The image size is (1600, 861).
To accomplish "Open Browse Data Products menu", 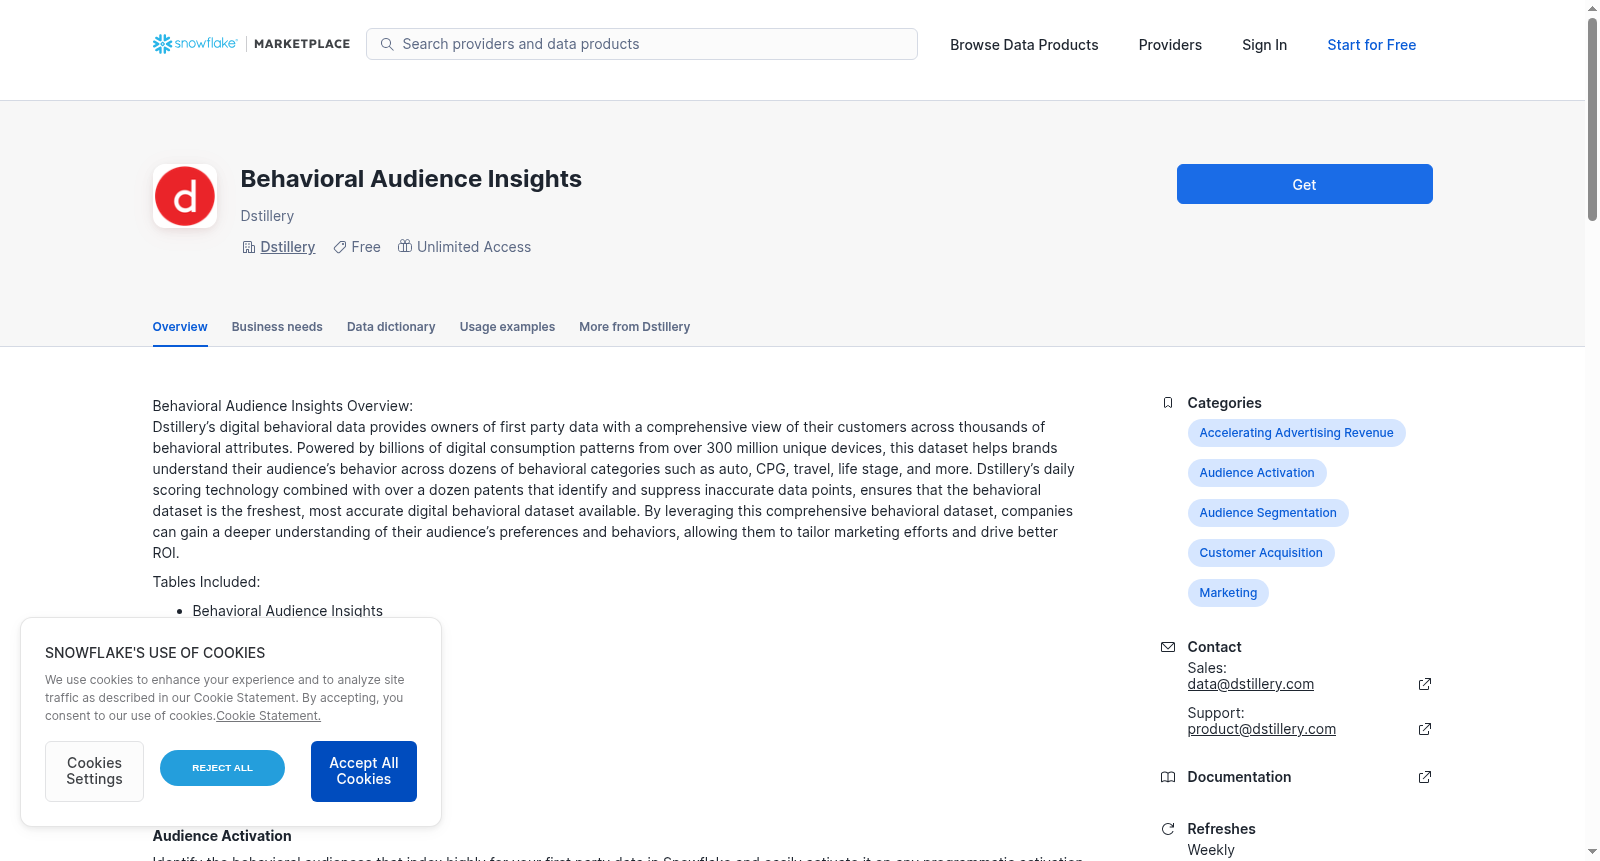I will (1024, 45).
